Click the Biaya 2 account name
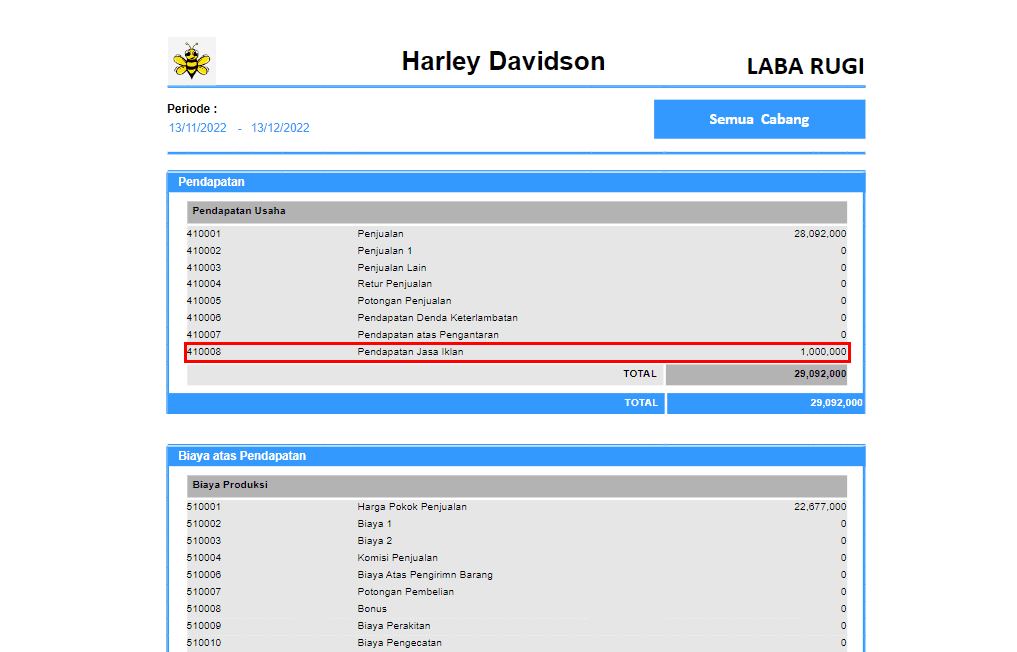 pyautogui.click(x=374, y=540)
